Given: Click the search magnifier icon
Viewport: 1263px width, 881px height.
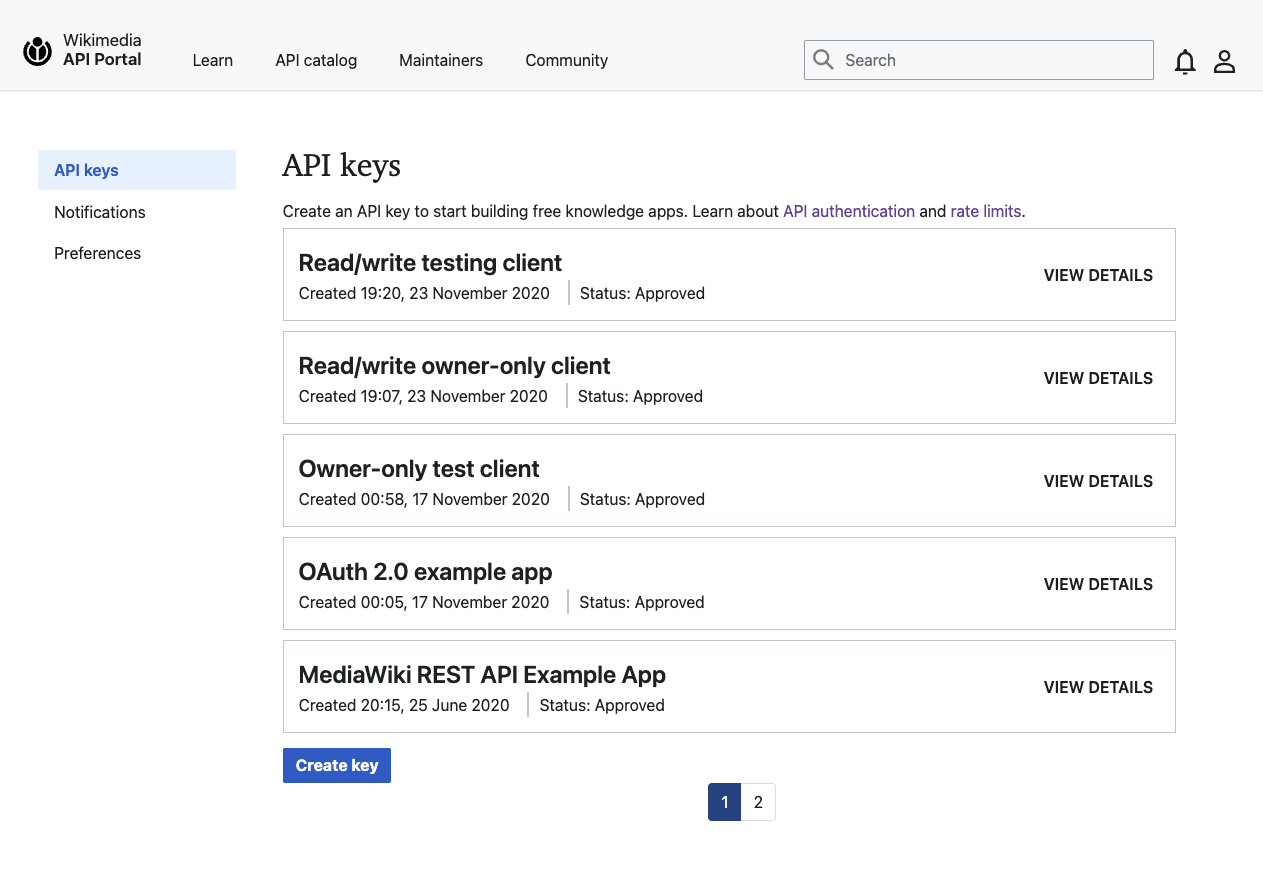Looking at the screenshot, I should [x=823, y=60].
